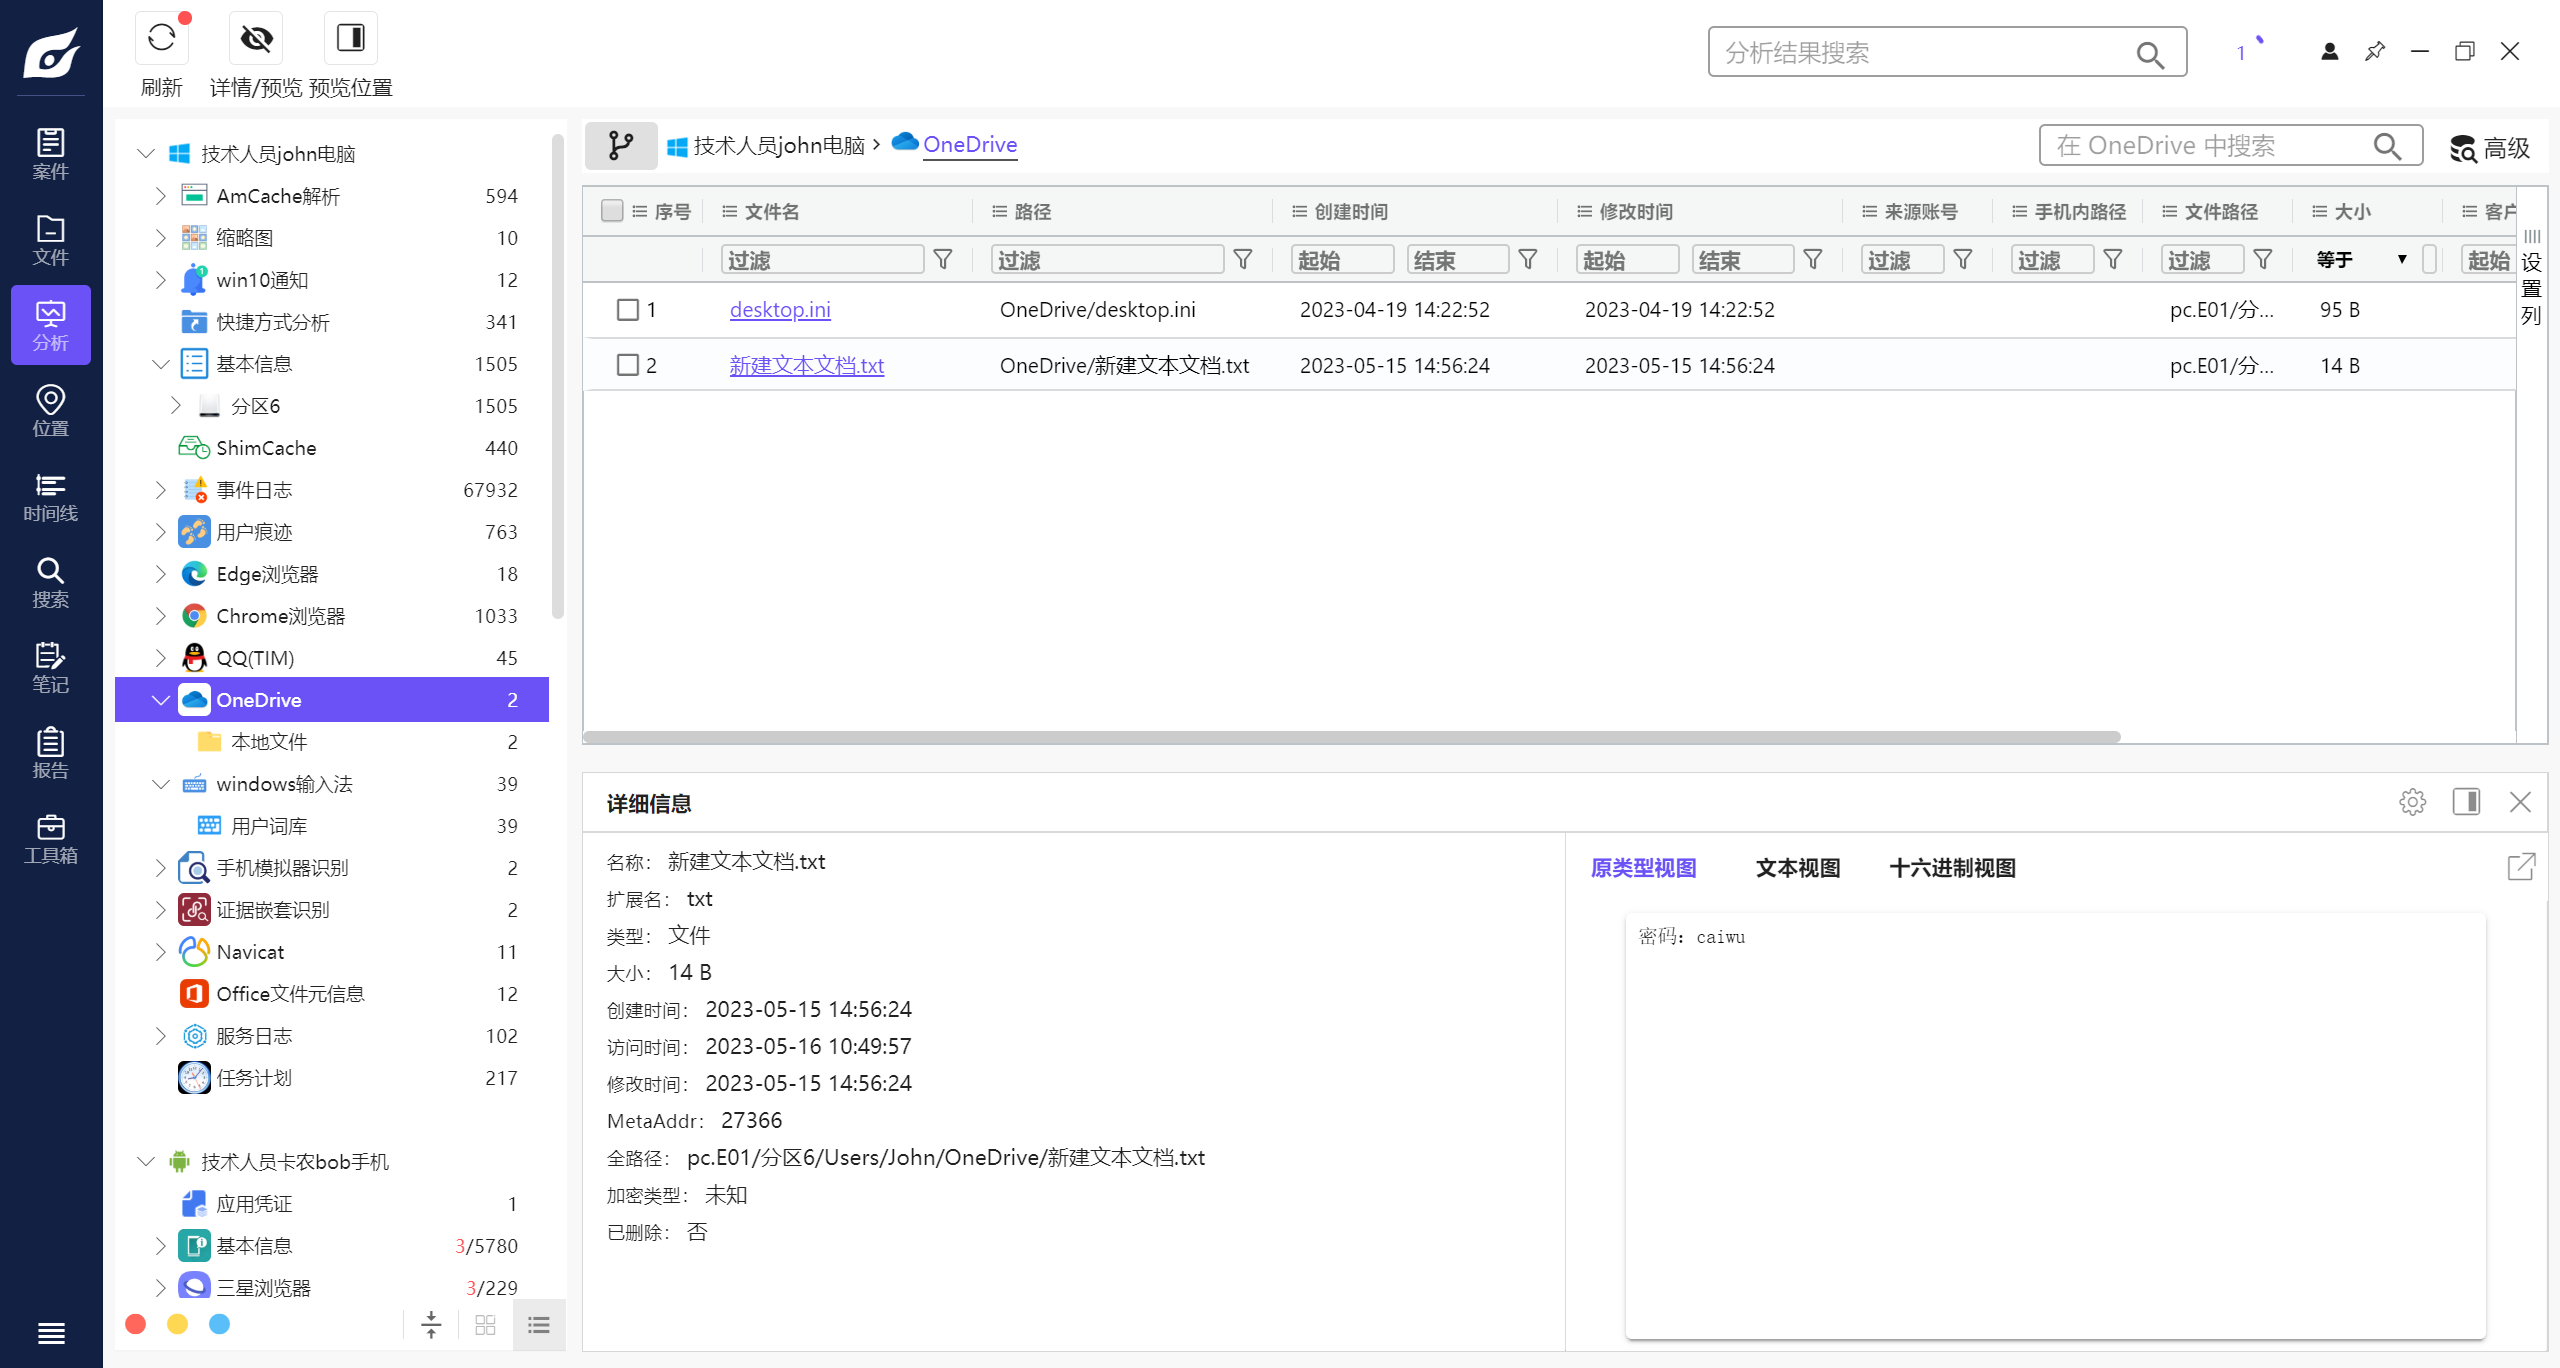This screenshot has height=1368, width=2560.
Task: Check the desktop.ini row checkbox
Action: point(627,310)
